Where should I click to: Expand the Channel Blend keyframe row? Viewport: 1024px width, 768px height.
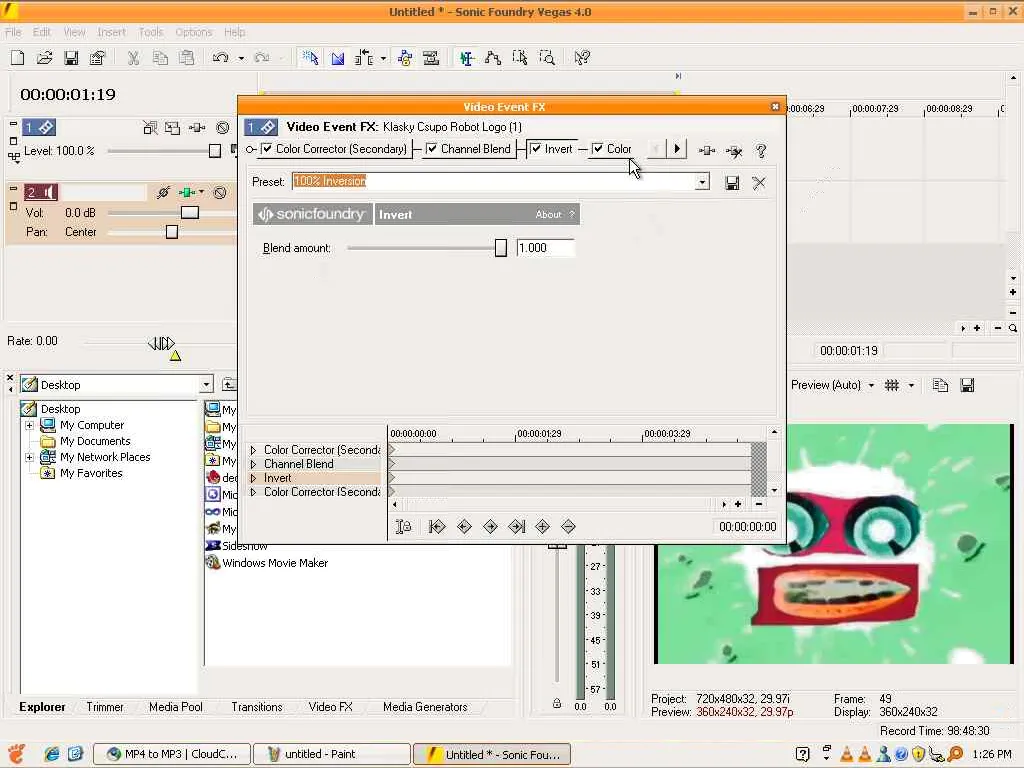pos(253,464)
